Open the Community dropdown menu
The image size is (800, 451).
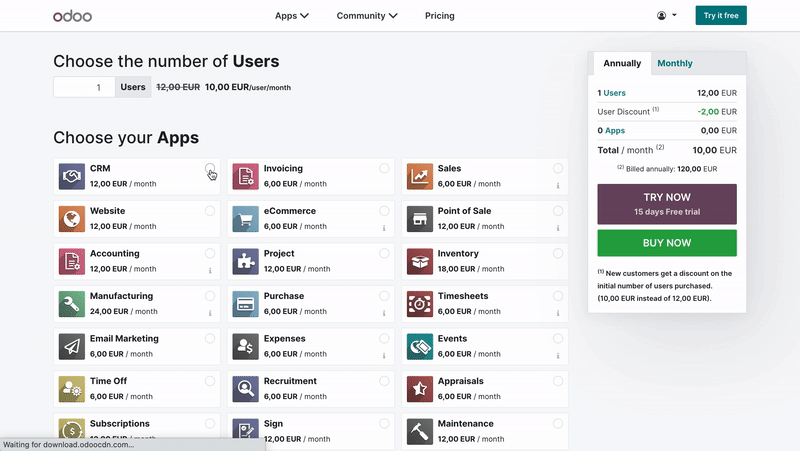(x=366, y=16)
